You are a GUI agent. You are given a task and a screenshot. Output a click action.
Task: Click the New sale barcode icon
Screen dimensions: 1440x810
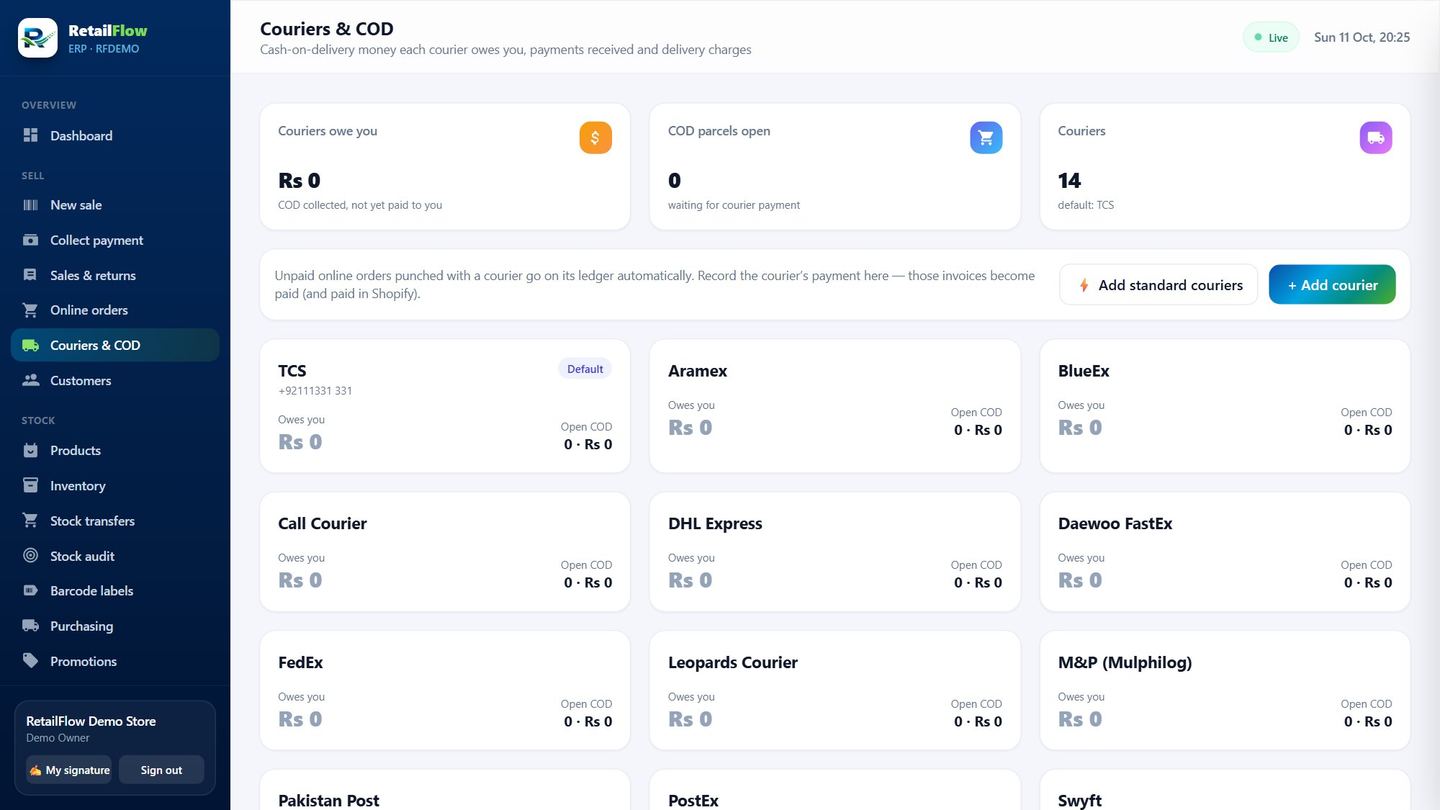point(30,205)
